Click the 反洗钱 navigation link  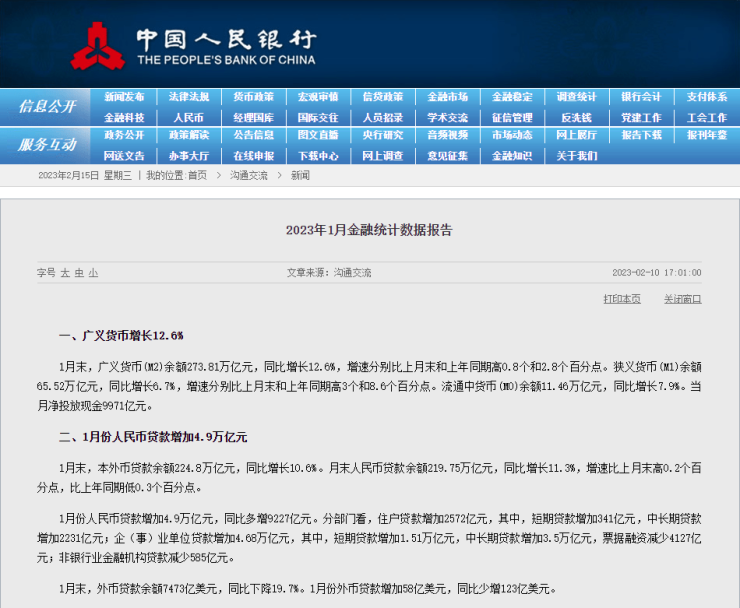[576, 117]
